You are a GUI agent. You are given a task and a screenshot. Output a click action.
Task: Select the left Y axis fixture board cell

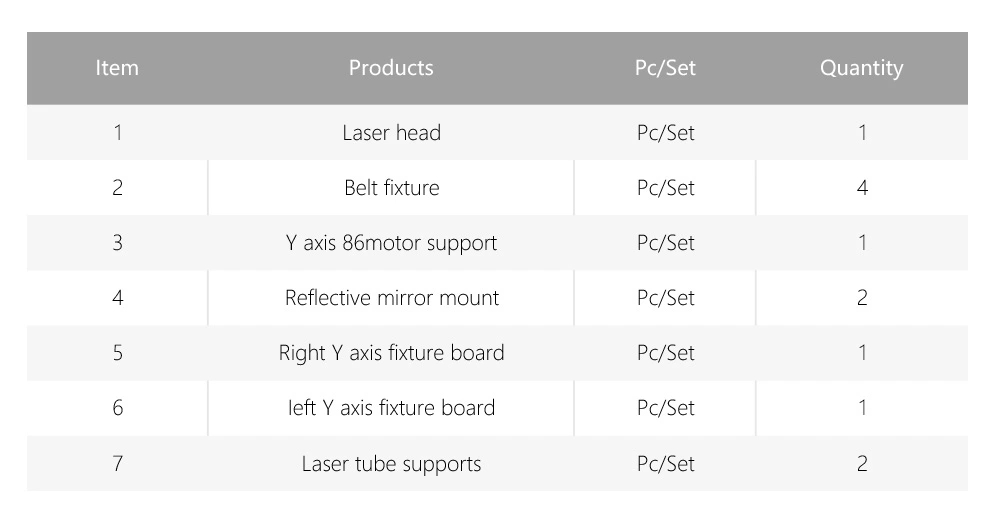tap(391, 407)
